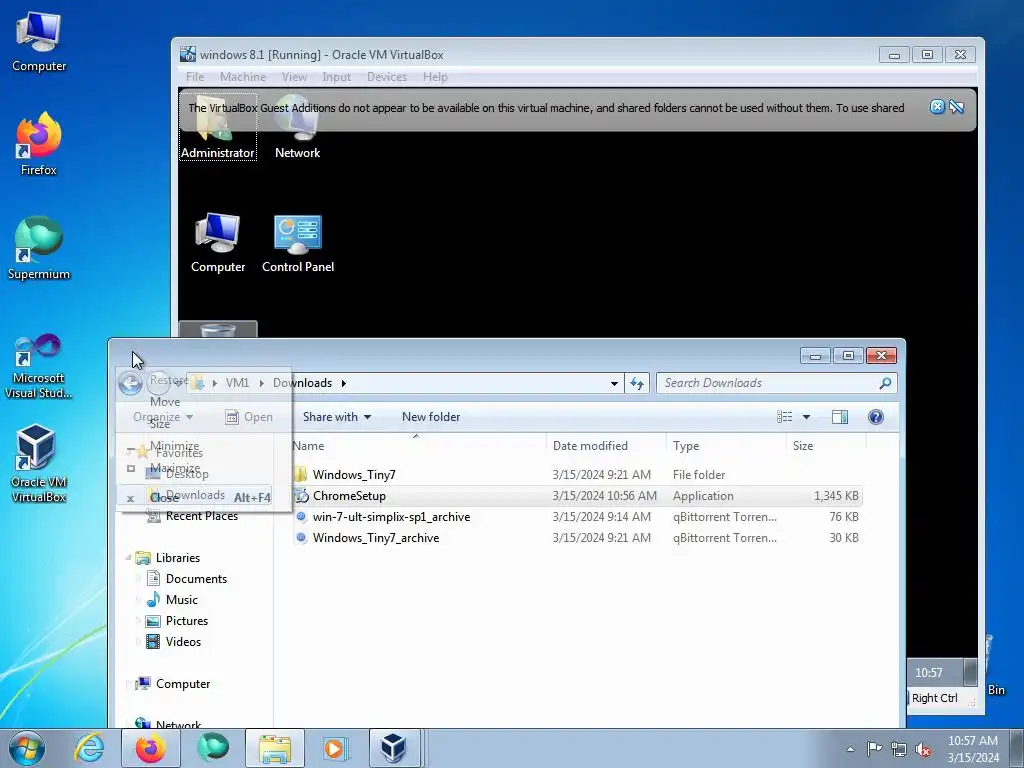1024x768 pixels.
Task: Collapse the Libraries tree node
Action: [129, 557]
